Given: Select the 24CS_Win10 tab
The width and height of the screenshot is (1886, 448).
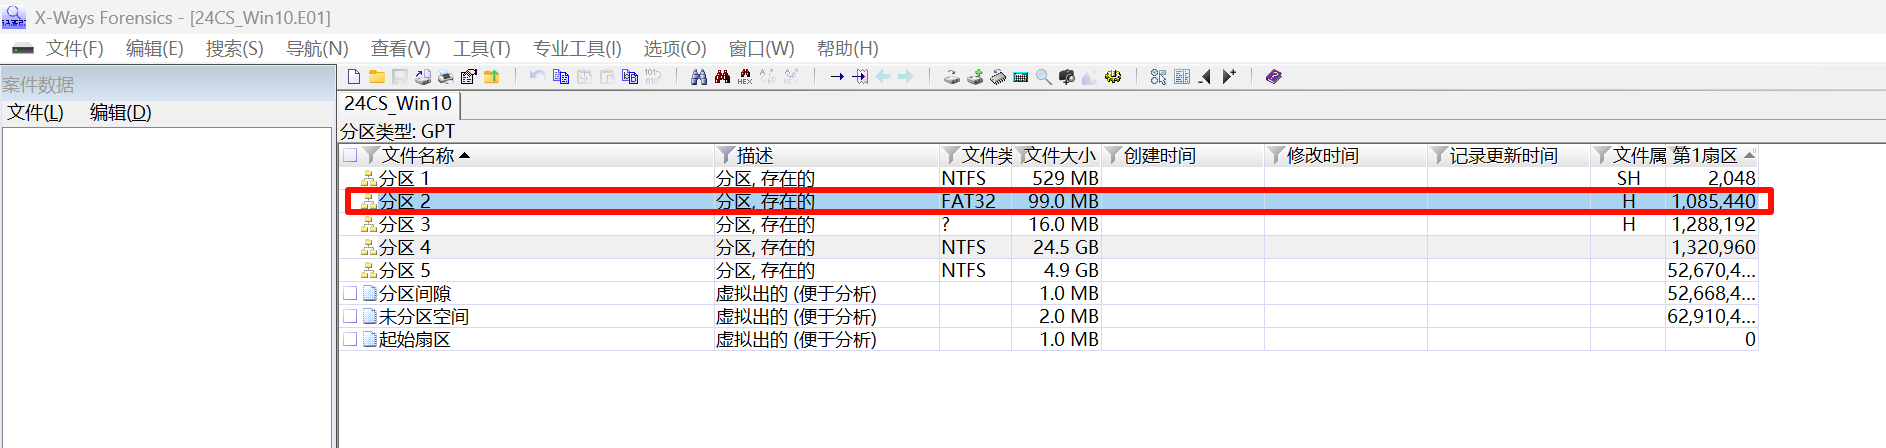Looking at the screenshot, I should [x=398, y=103].
